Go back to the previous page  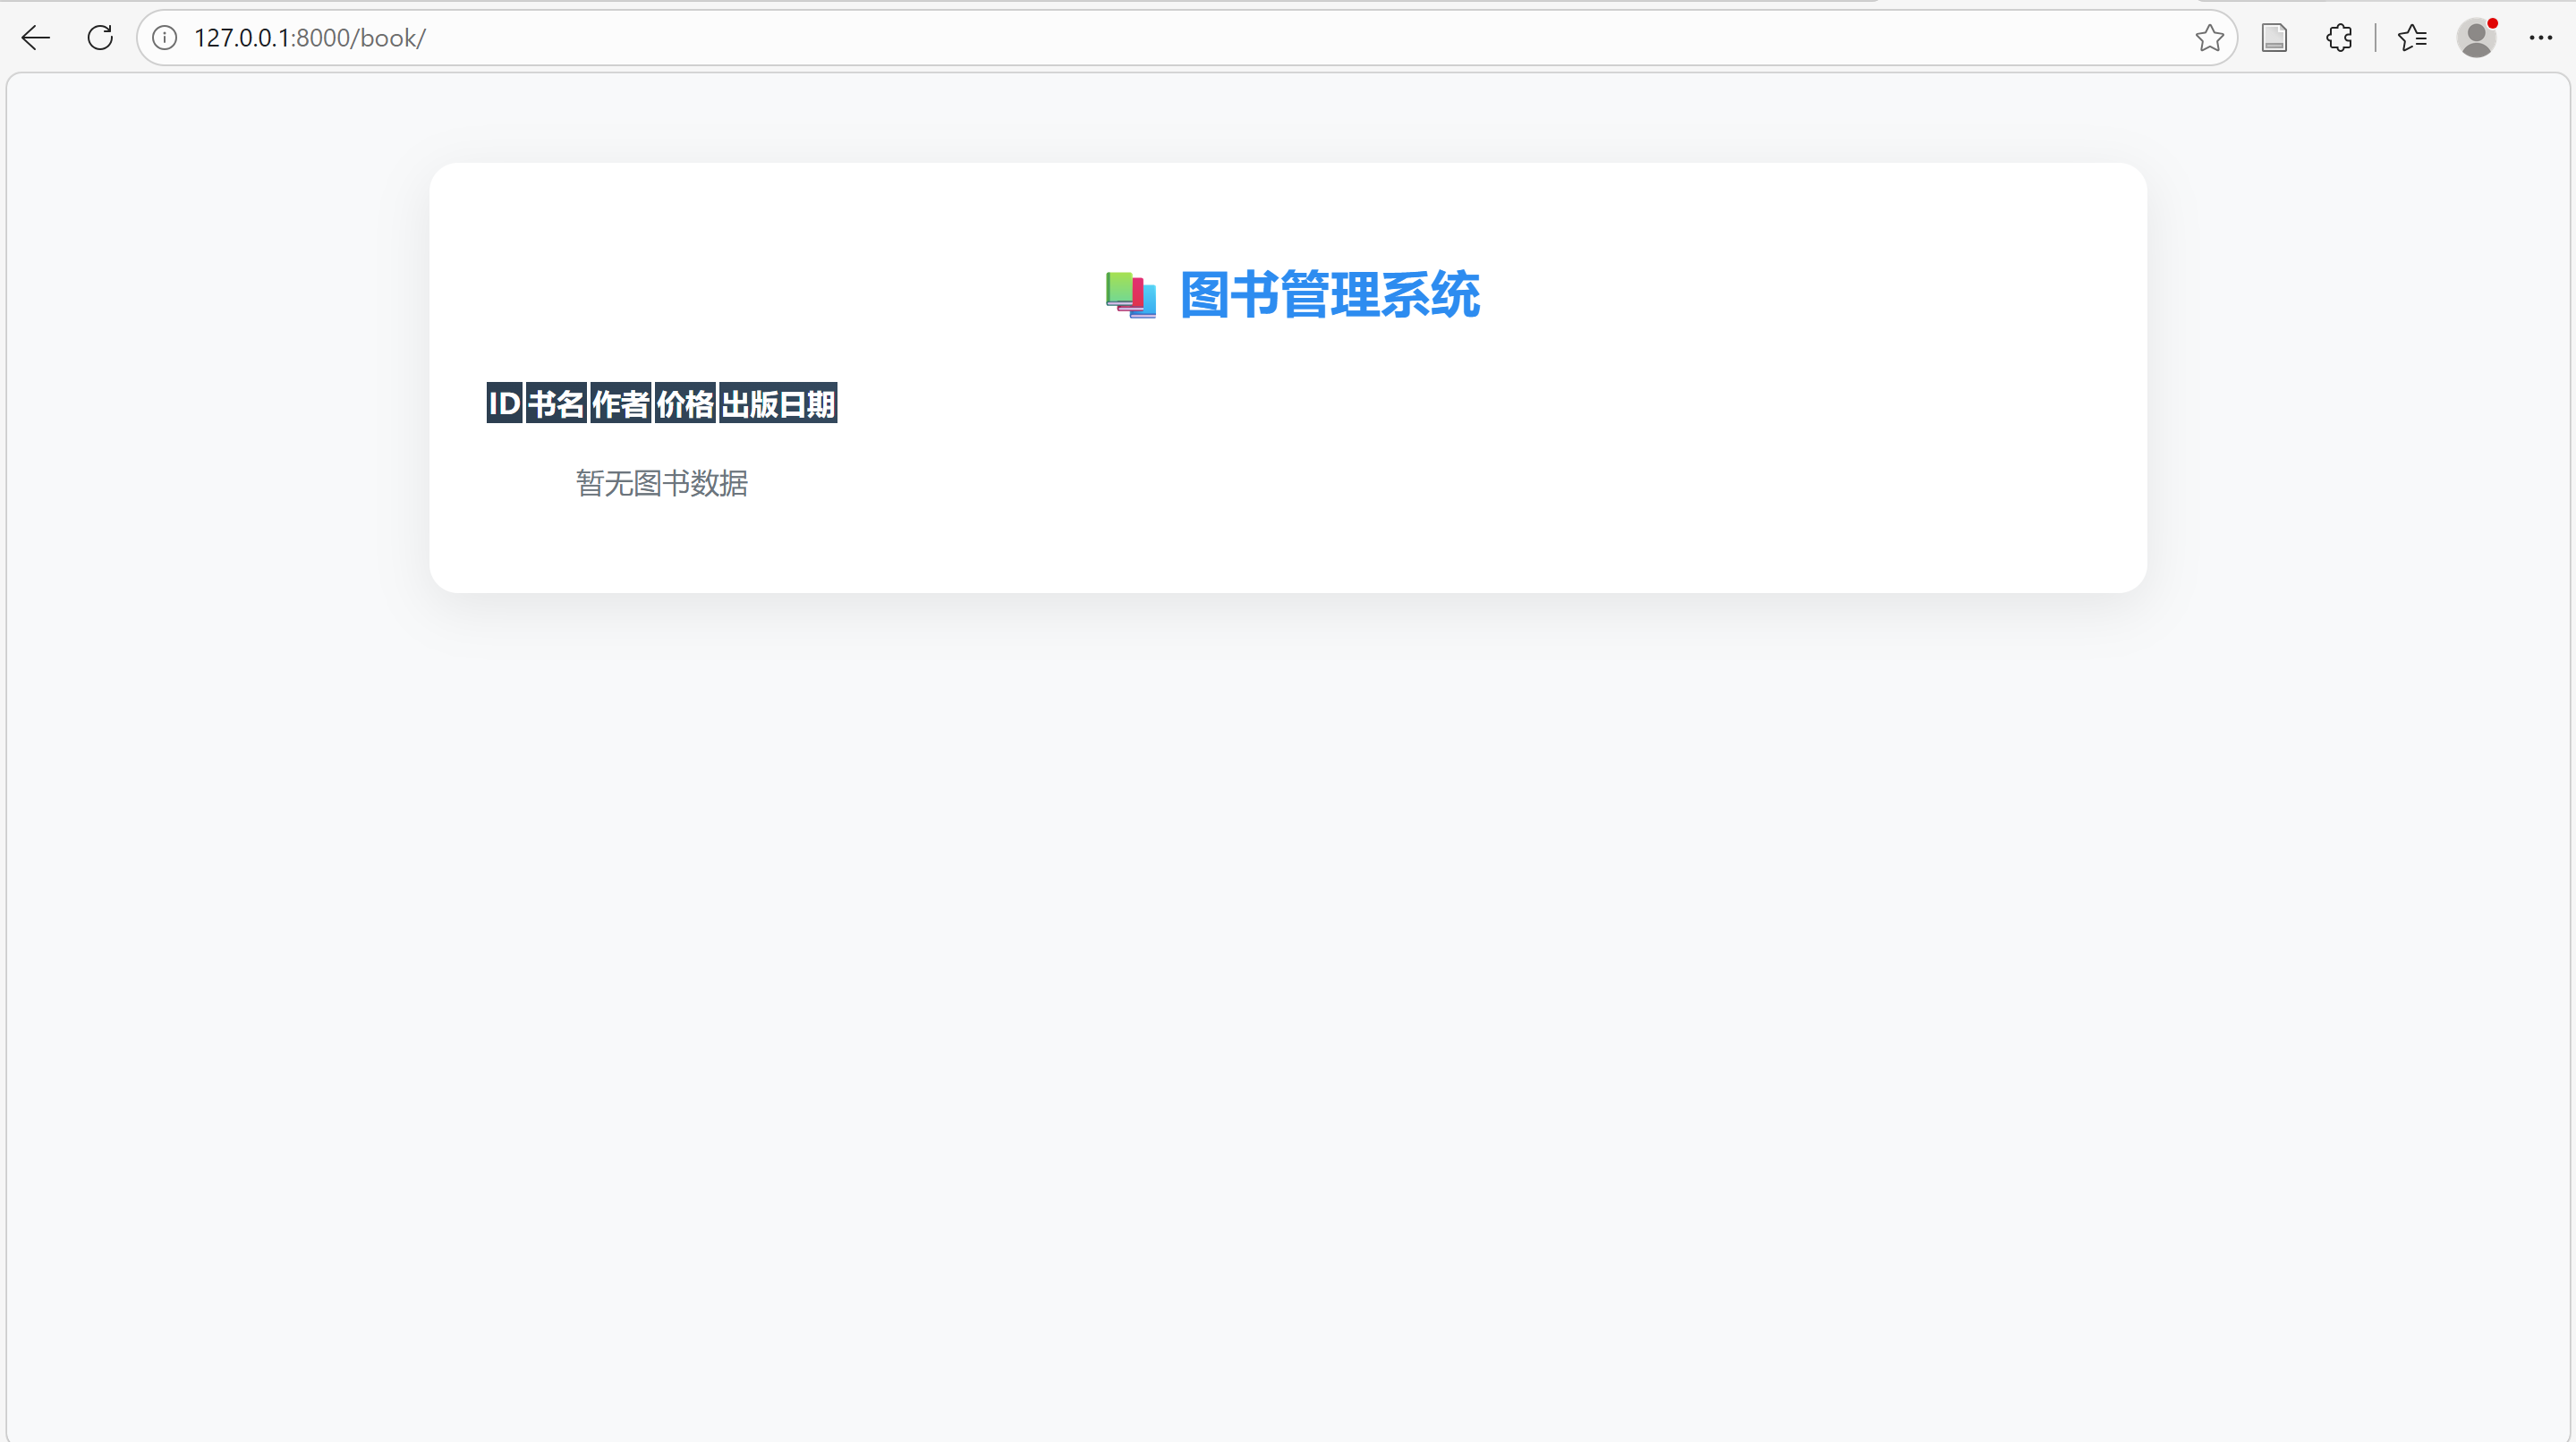pyautogui.click(x=36, y=38)
